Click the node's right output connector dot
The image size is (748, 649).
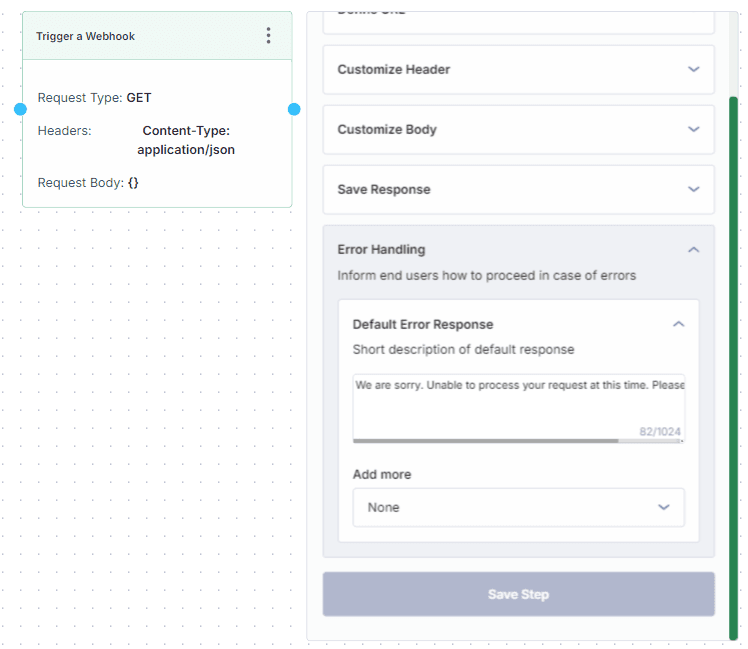point(294,109)
